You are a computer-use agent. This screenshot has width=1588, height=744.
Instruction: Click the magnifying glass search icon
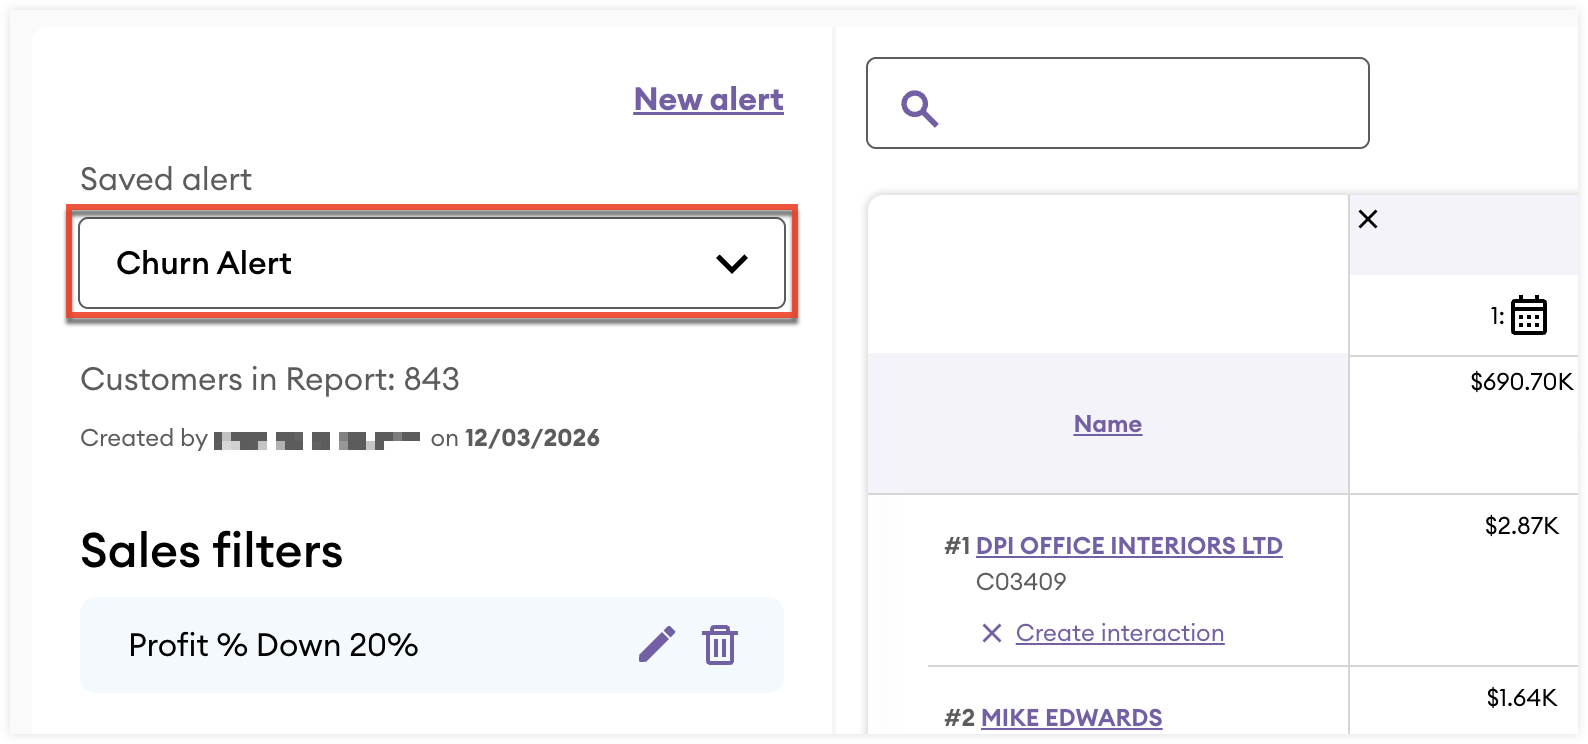919,107
